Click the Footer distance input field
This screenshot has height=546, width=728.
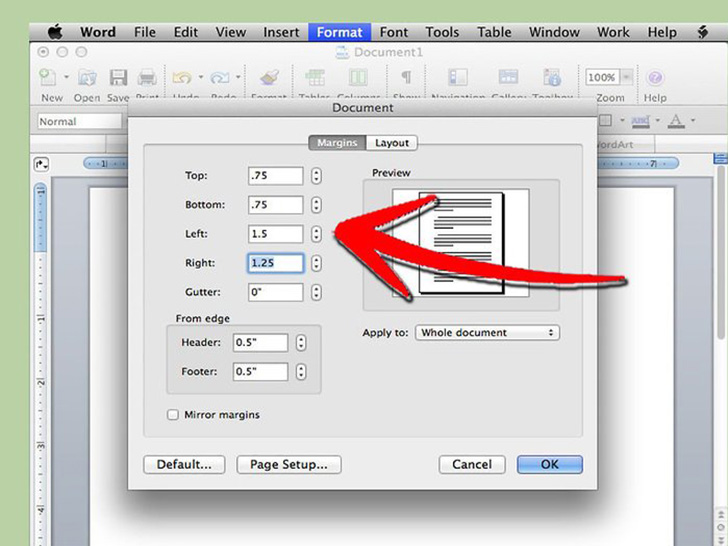[260, 372]
